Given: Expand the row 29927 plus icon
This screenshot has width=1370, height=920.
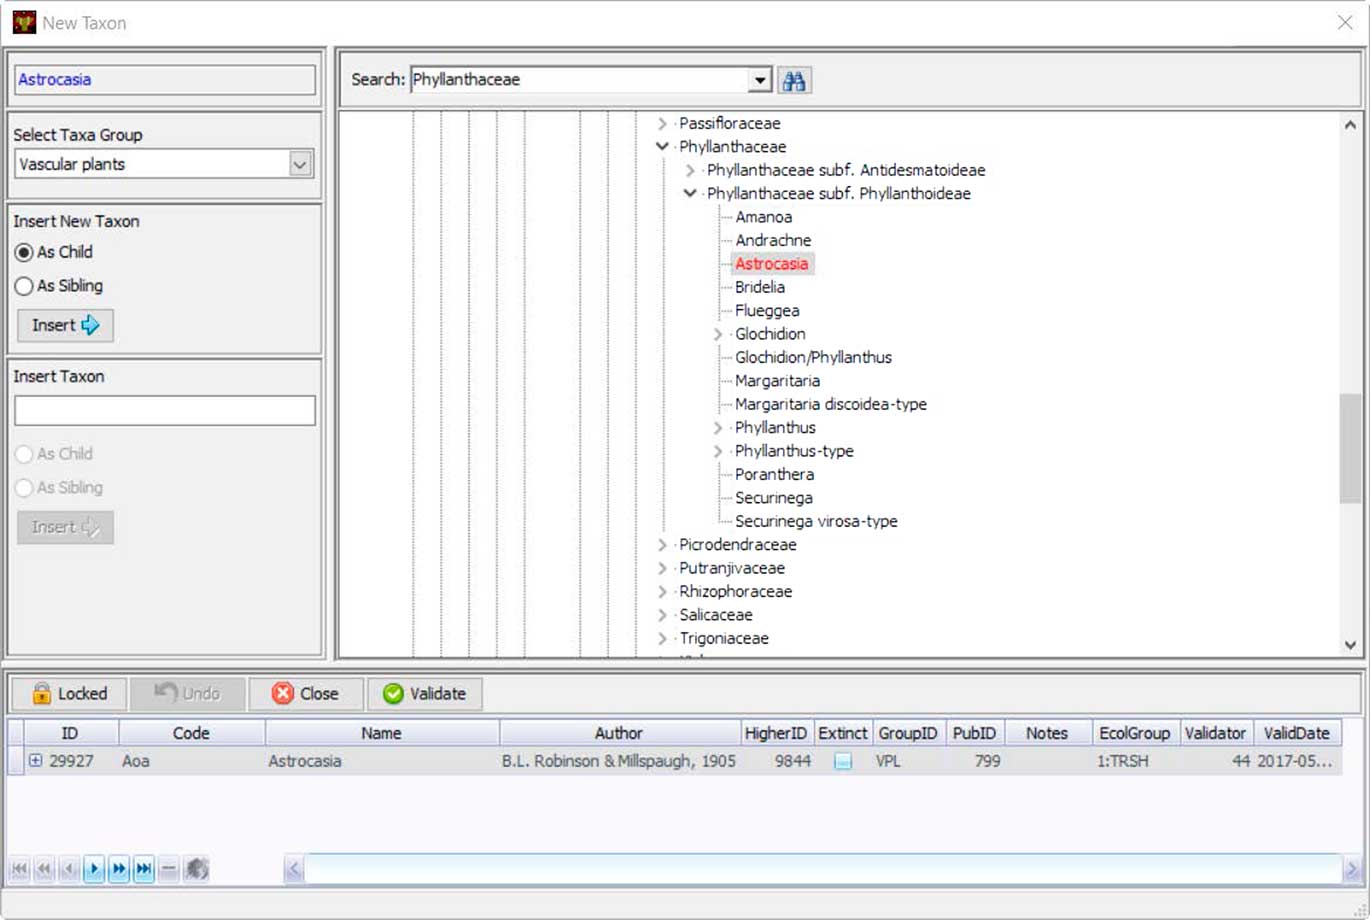Looking at the screenshot, I should point(35,761).
